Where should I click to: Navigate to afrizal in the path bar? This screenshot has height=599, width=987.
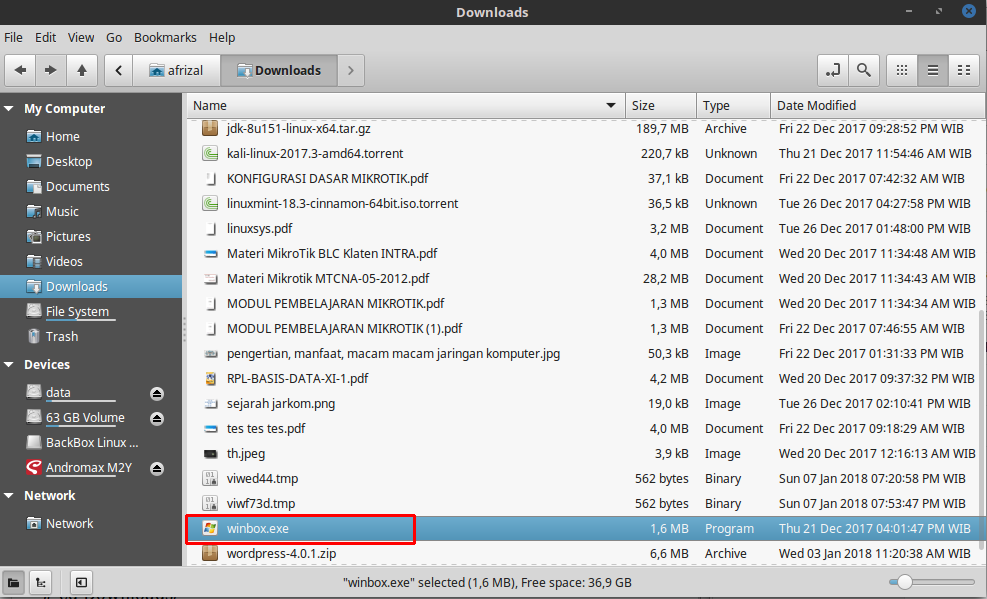(x=176, y=70)
